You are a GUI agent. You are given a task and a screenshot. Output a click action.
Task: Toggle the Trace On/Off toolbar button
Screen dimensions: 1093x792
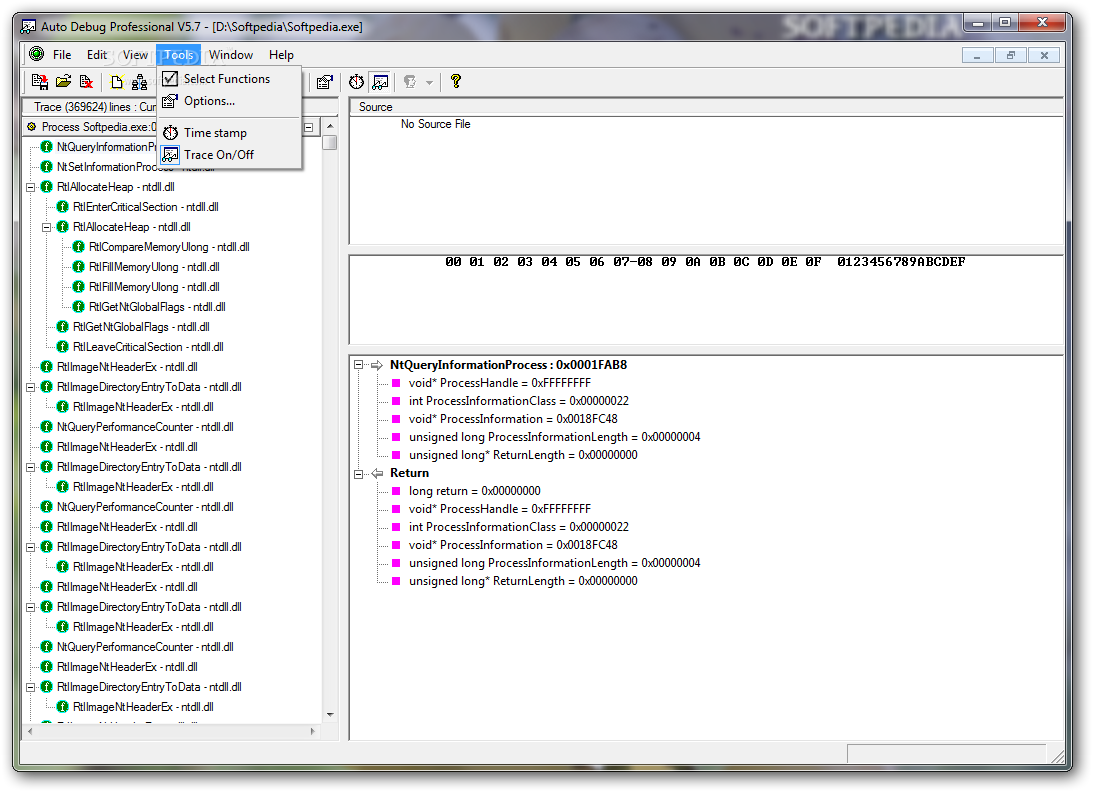(380, 82)
